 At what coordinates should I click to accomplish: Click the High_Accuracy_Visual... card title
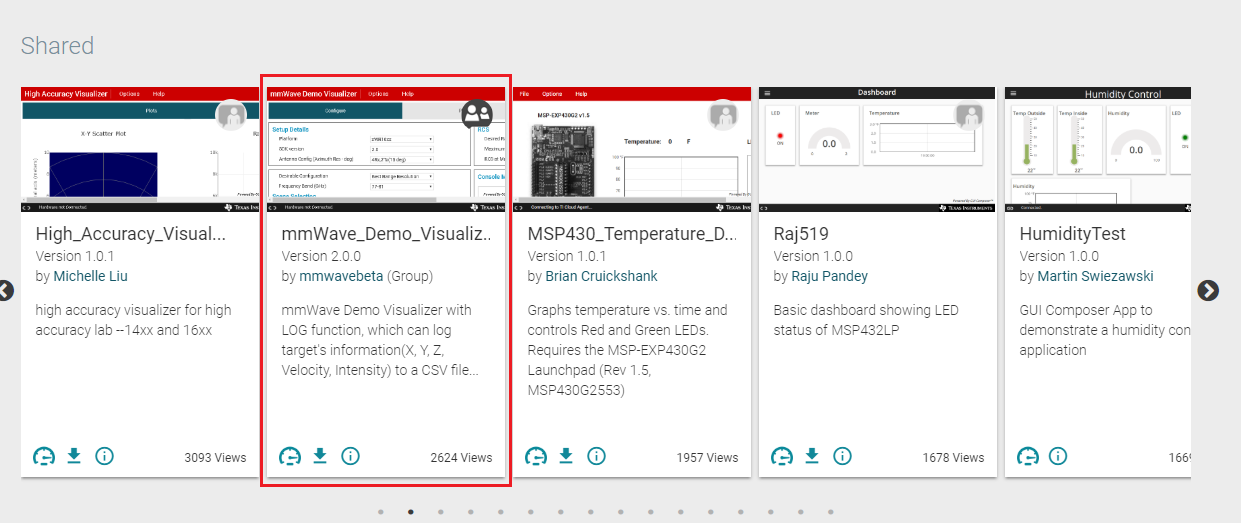(x=130, y=234)
